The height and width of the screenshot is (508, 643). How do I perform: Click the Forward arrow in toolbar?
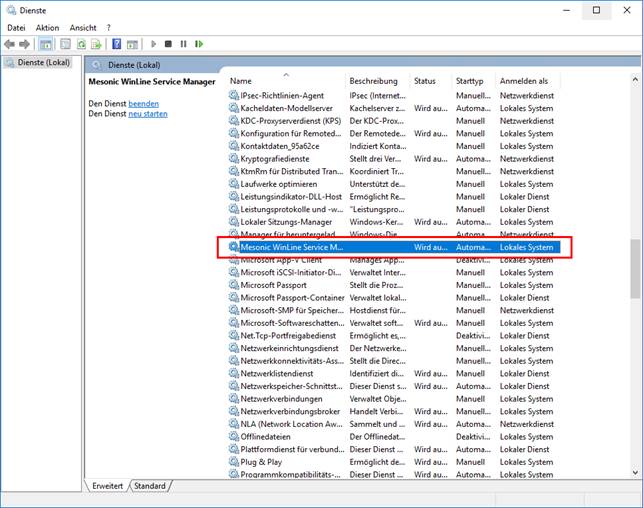tap(24, 44)
